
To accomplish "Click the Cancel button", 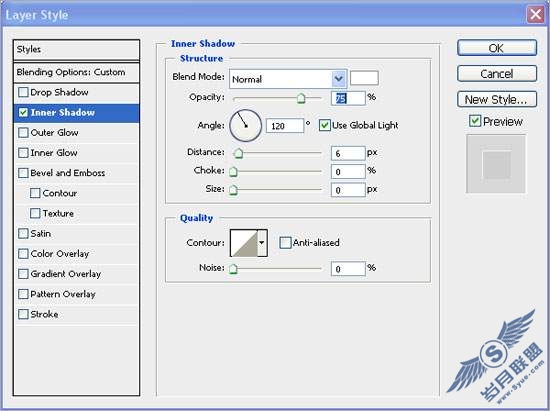I will pos(497,74).
